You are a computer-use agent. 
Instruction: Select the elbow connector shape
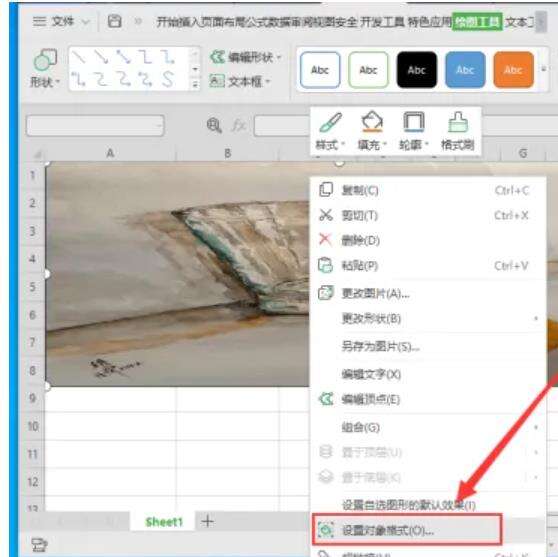click(x=145, y=57)
